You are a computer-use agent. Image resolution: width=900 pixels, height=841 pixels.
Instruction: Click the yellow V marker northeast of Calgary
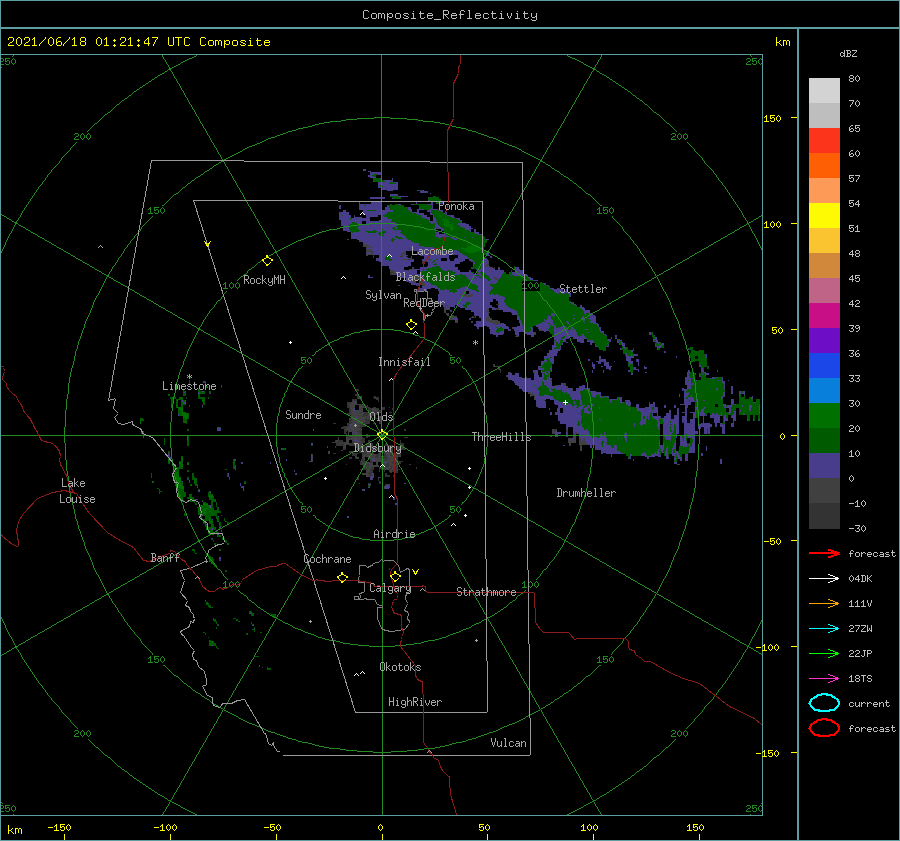click(x=415, y=572)
